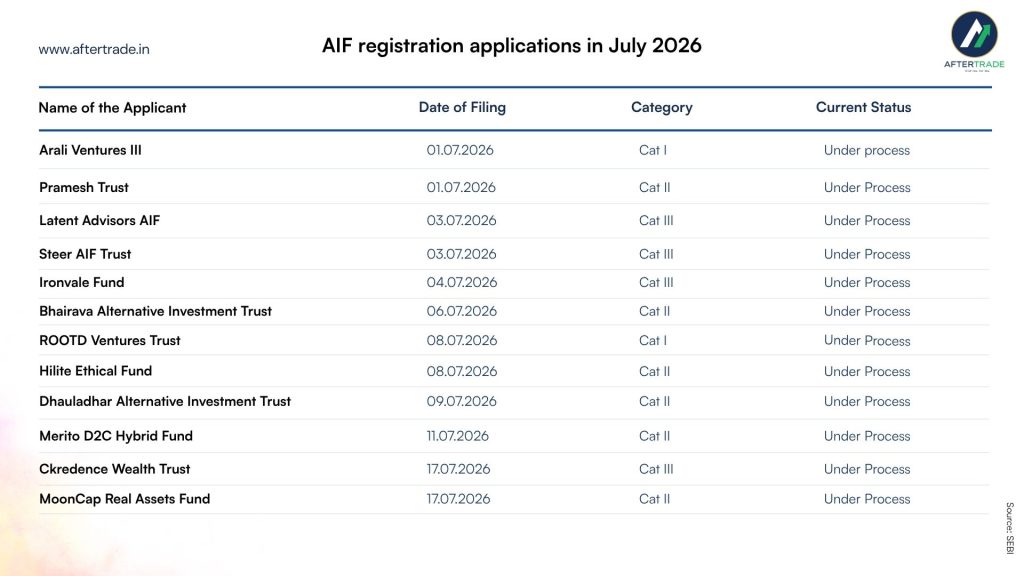1024x576 pixels.
Task: Click the Under Process status of Bhairava Trust
Action: point(867,312)
